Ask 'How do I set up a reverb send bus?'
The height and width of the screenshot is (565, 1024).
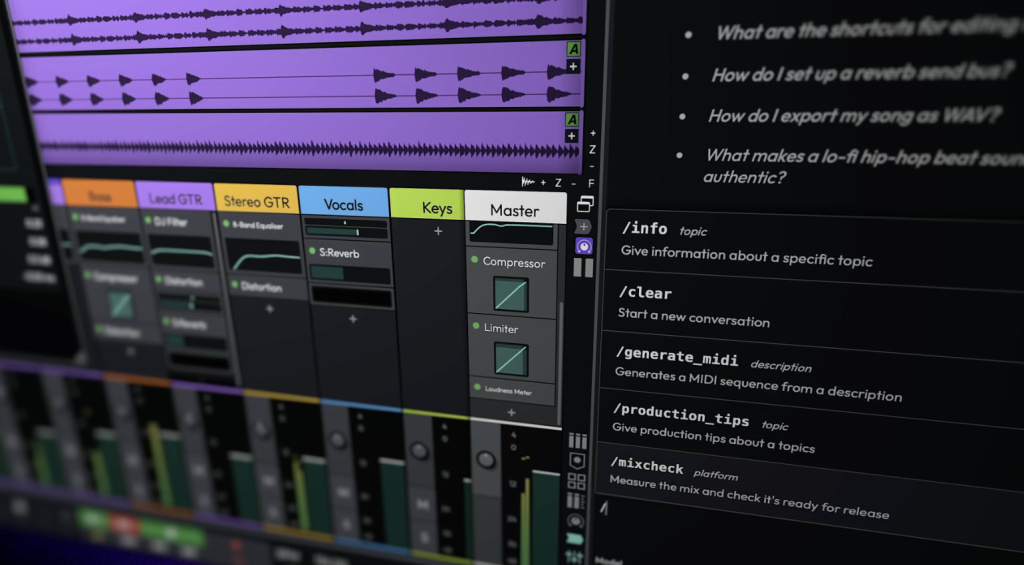pyautogui.click(x=863, y=73)
